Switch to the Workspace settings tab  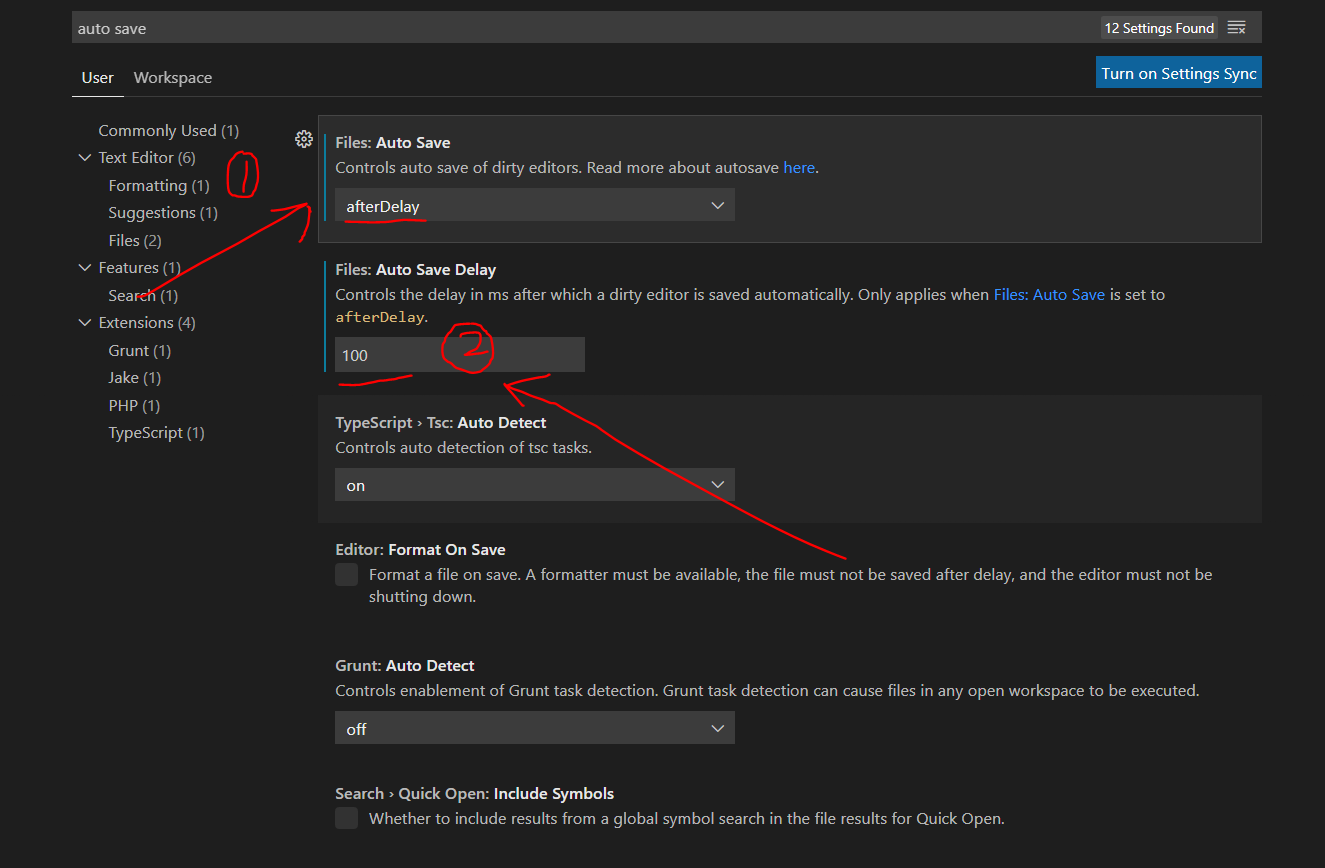pyautogui.click(x=173, y=77)
